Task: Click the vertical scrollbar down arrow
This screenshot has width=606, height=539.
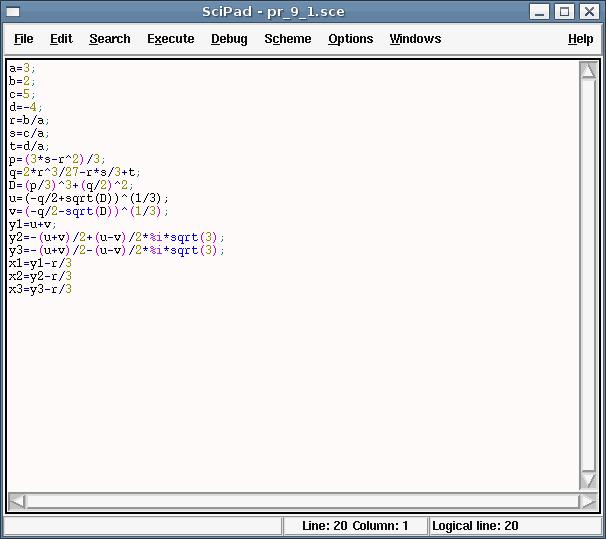Action: [x=588, y=480]
